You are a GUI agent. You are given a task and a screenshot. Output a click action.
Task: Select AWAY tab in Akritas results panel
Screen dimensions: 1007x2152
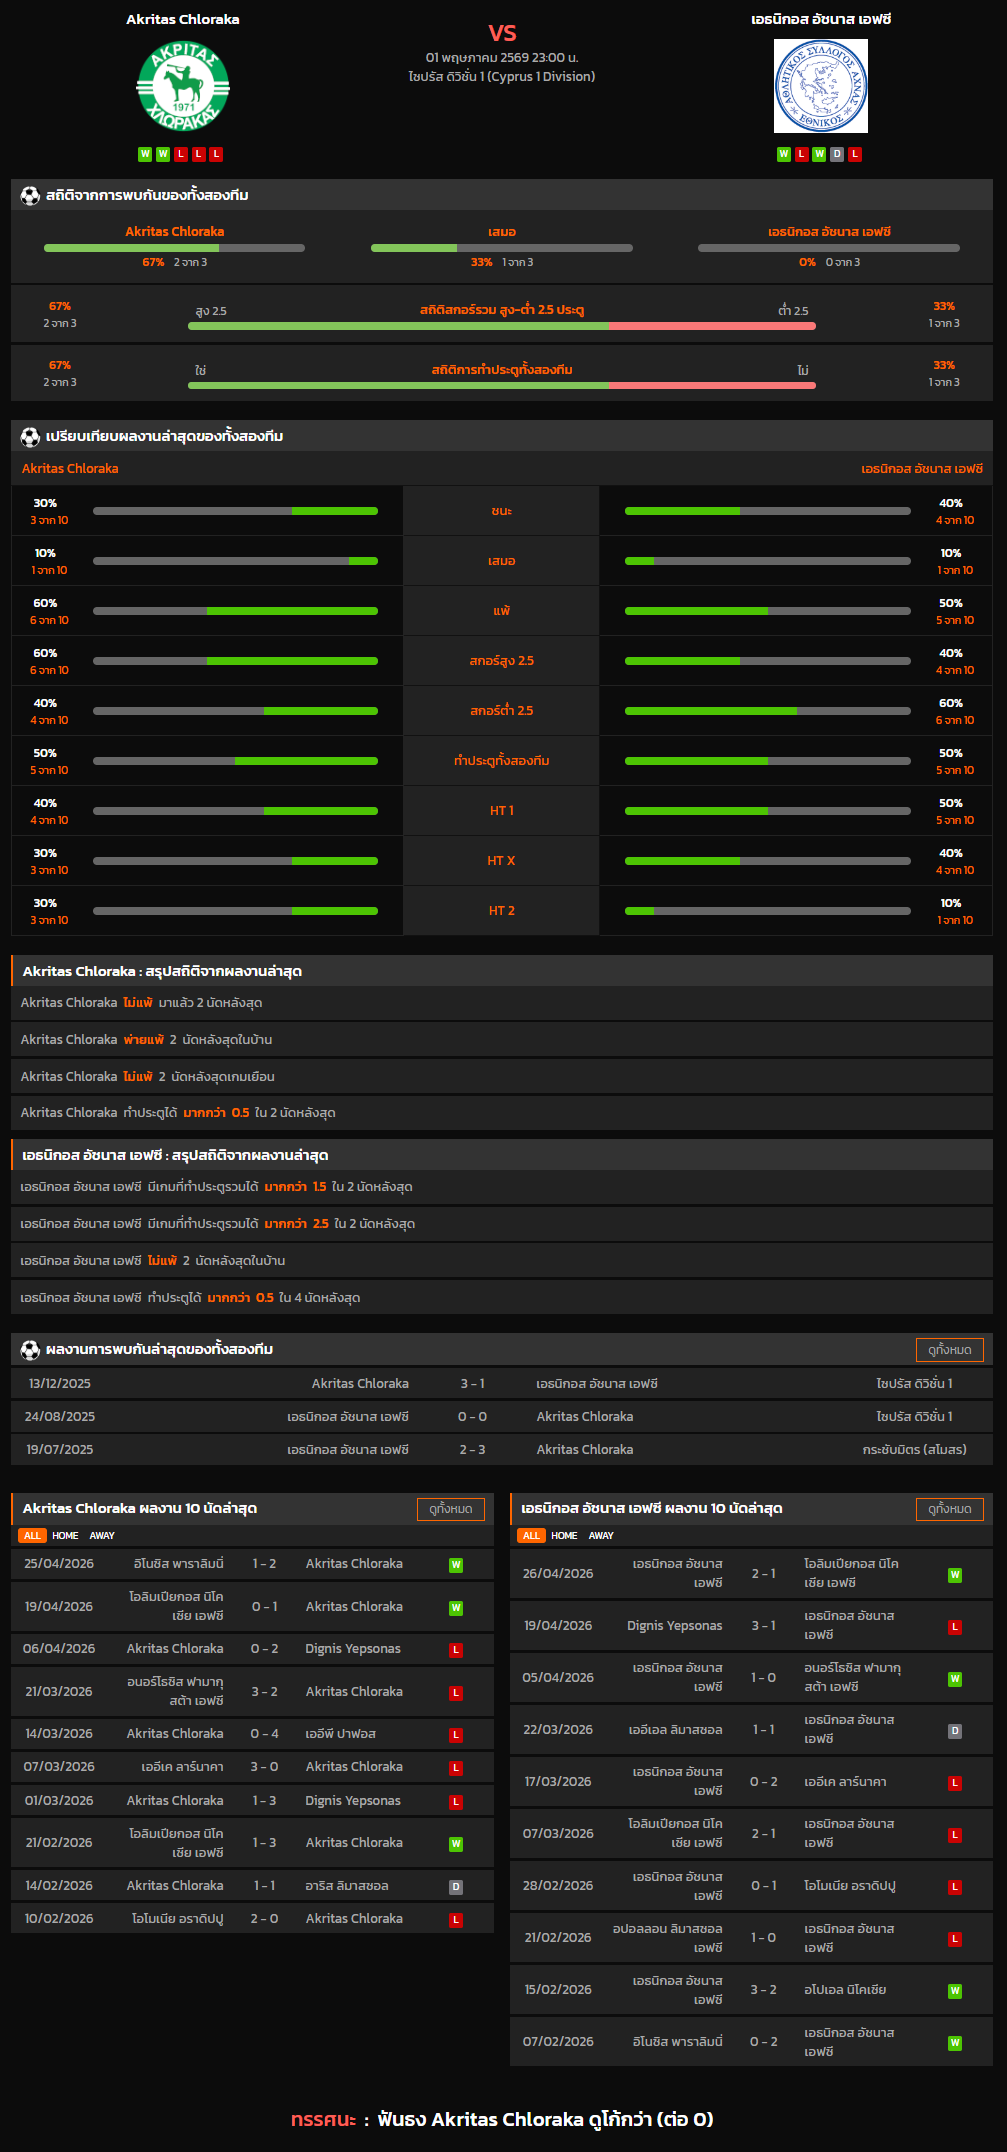[x=102, y=1536]
